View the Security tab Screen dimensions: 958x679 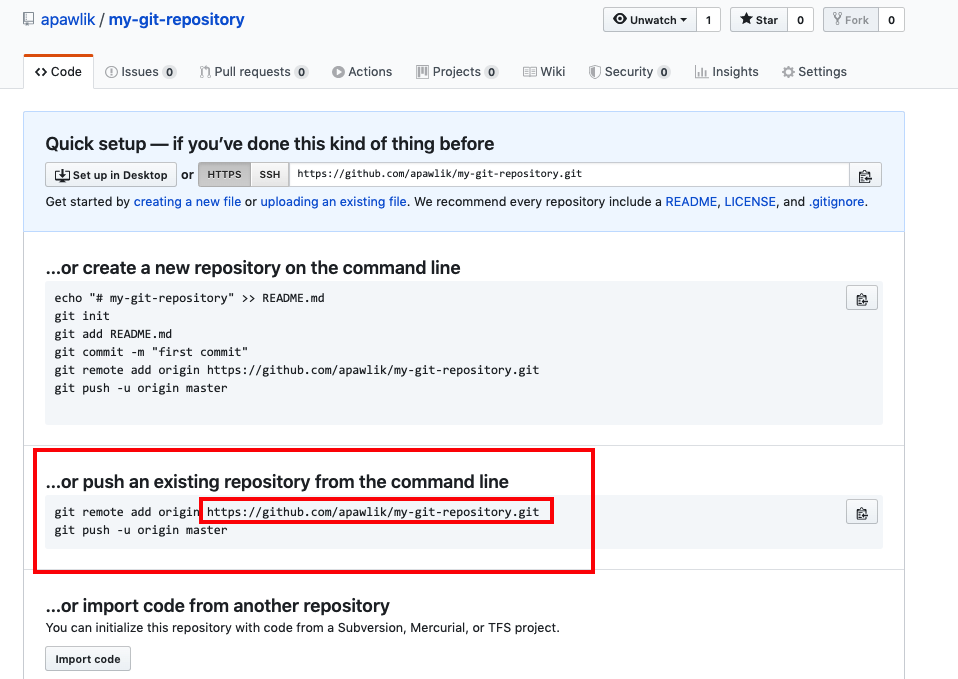click(629, 72)
